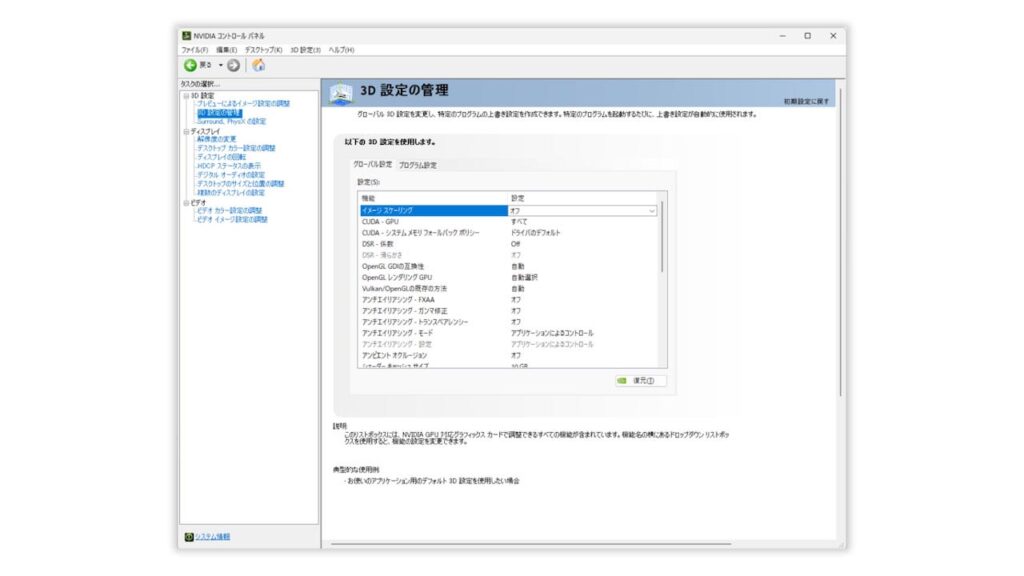Image resolution: width=1024 pixels, height=576 pixels.
Task: Select プレビューによるイメージ設定の調整 in tree
Action: pyautogui.click(x=243, y=104)
